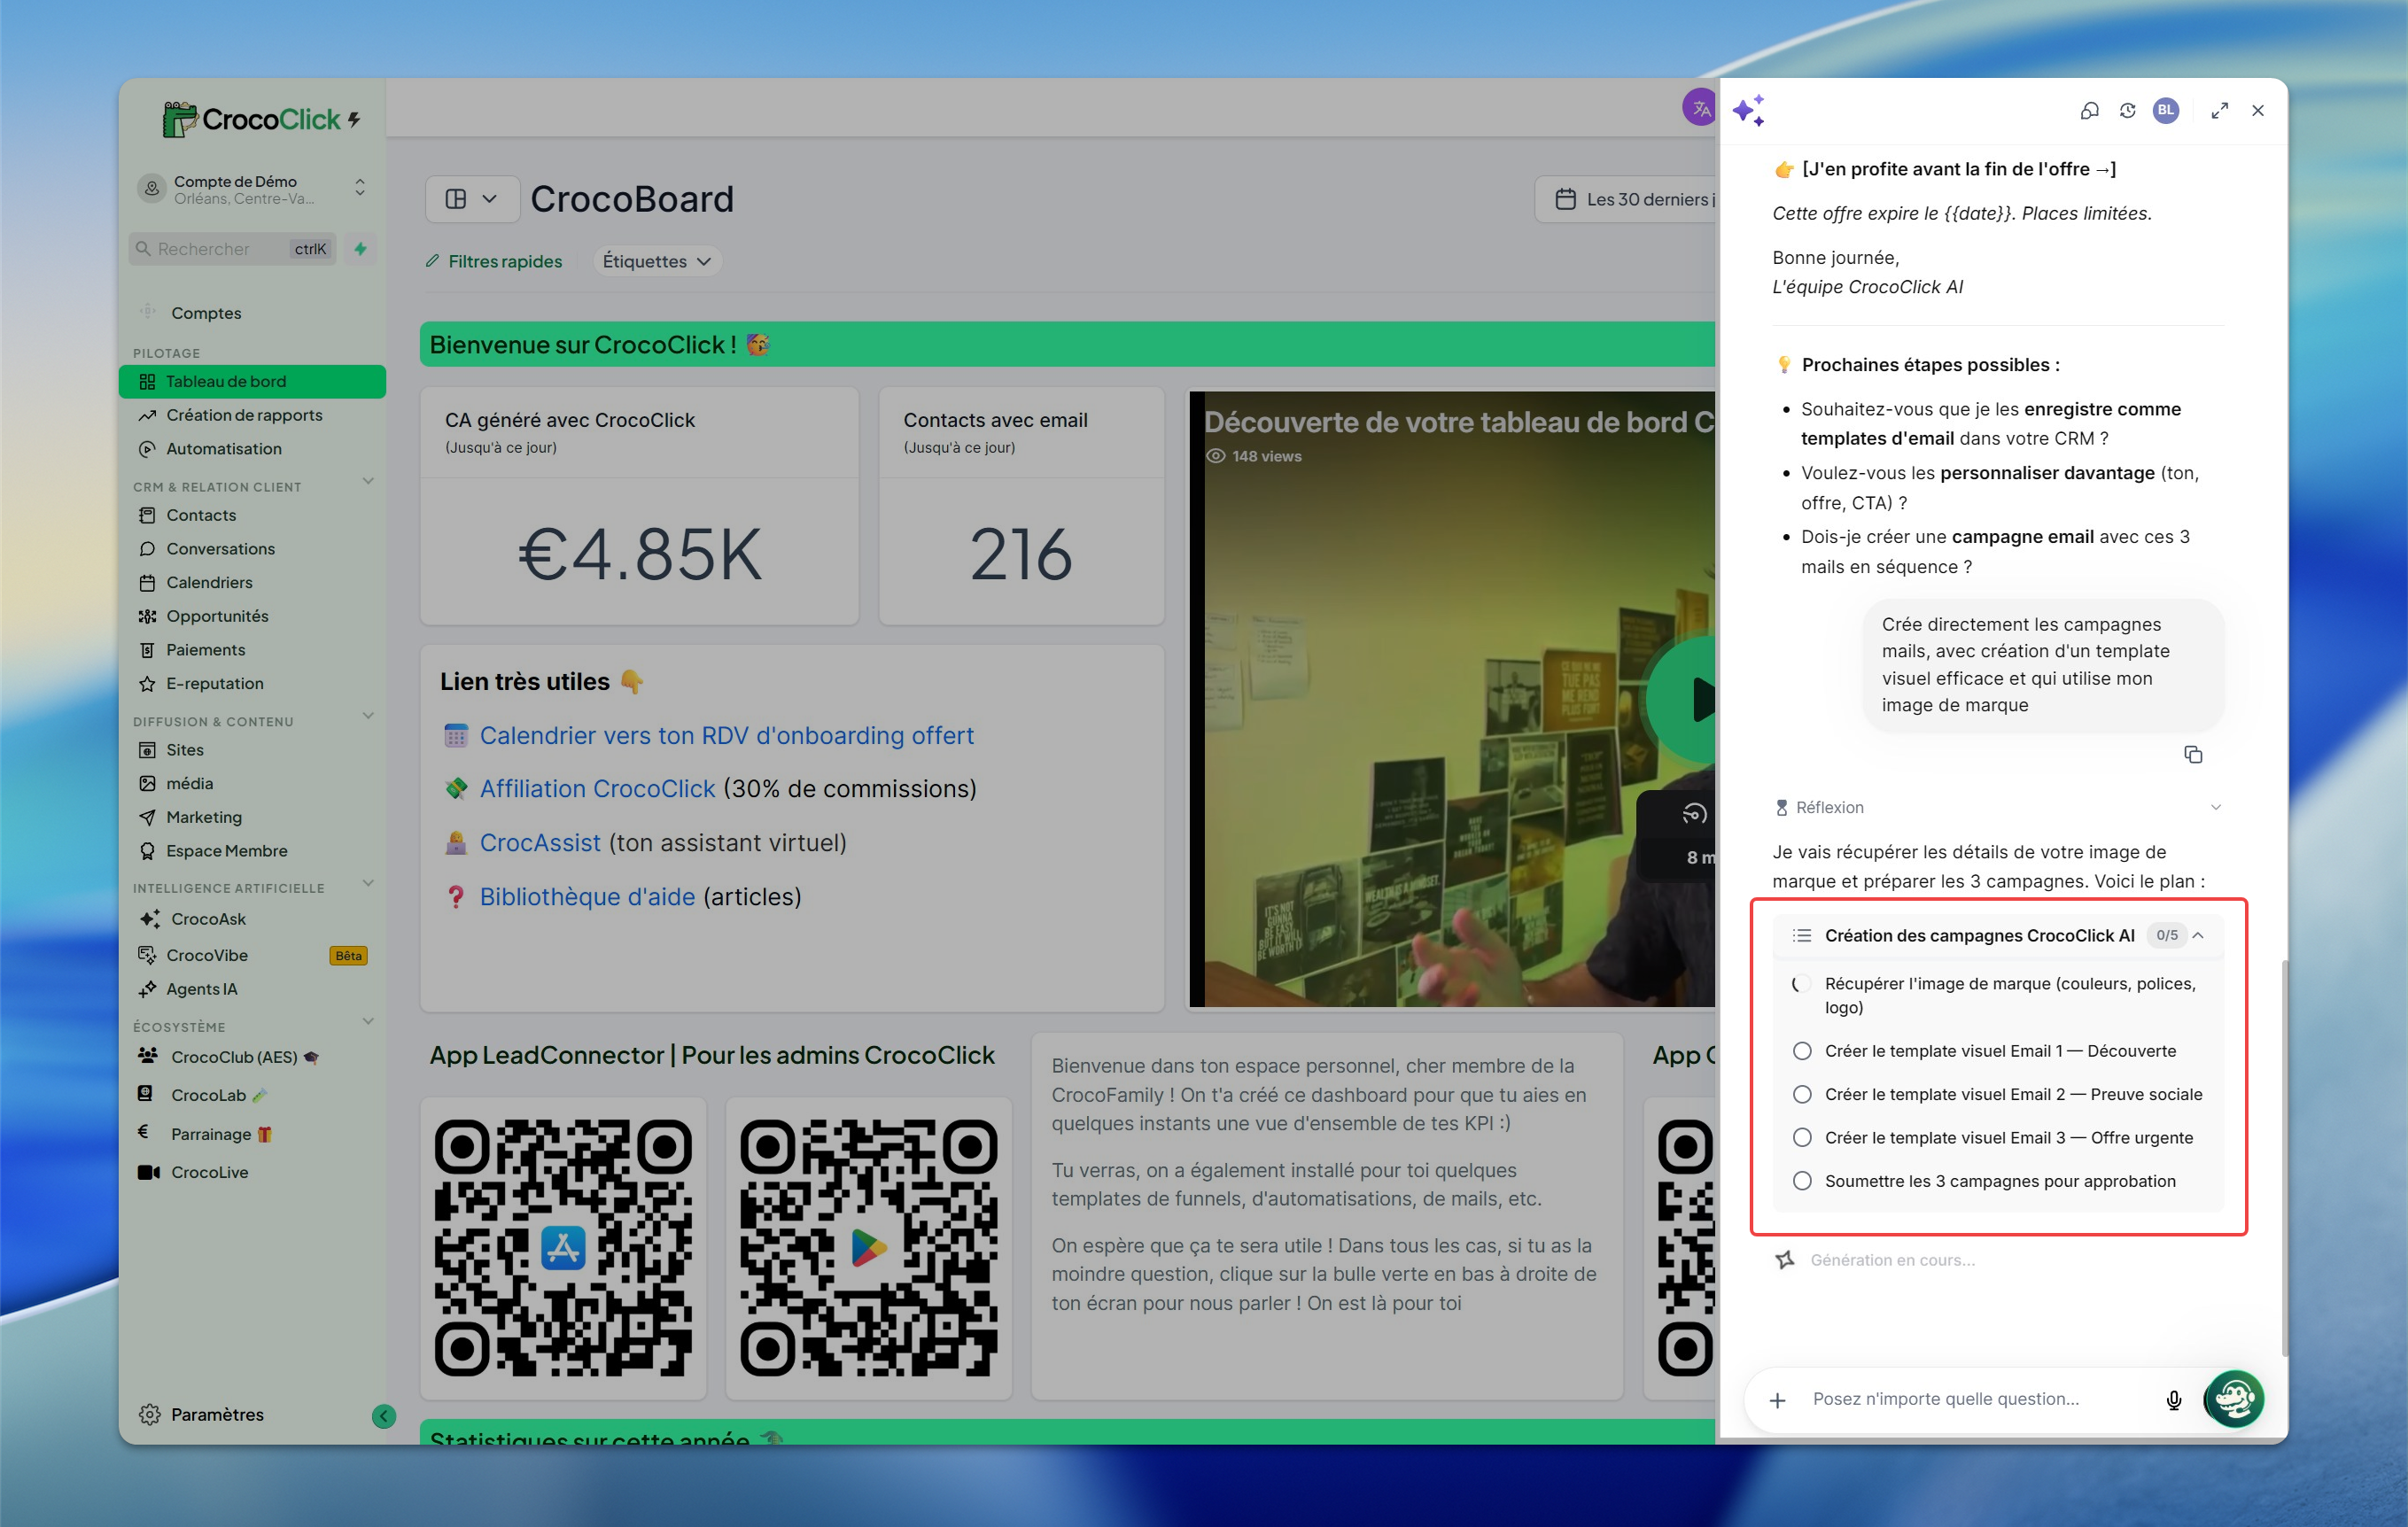2408x1527 pixels.
Task: Click the Marketing paper-plane icon
Action: tap(147, 818)
